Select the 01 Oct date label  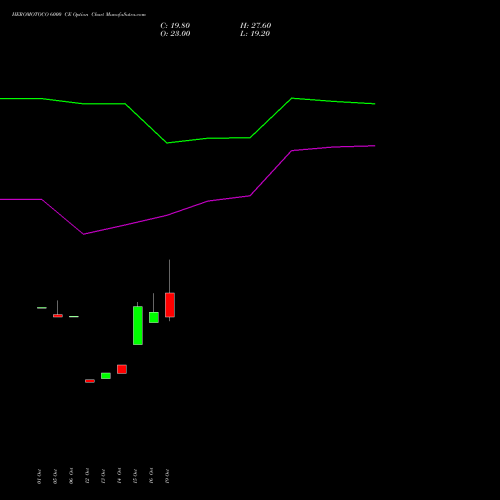click(39, 476)
